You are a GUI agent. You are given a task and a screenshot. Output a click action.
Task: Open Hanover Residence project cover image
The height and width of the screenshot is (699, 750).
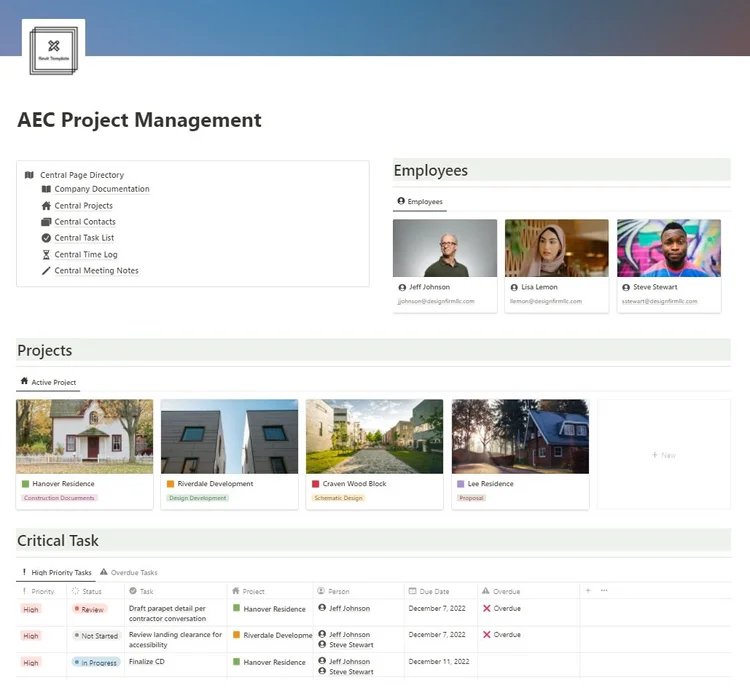pyautogui.click(x=85, y=436)
